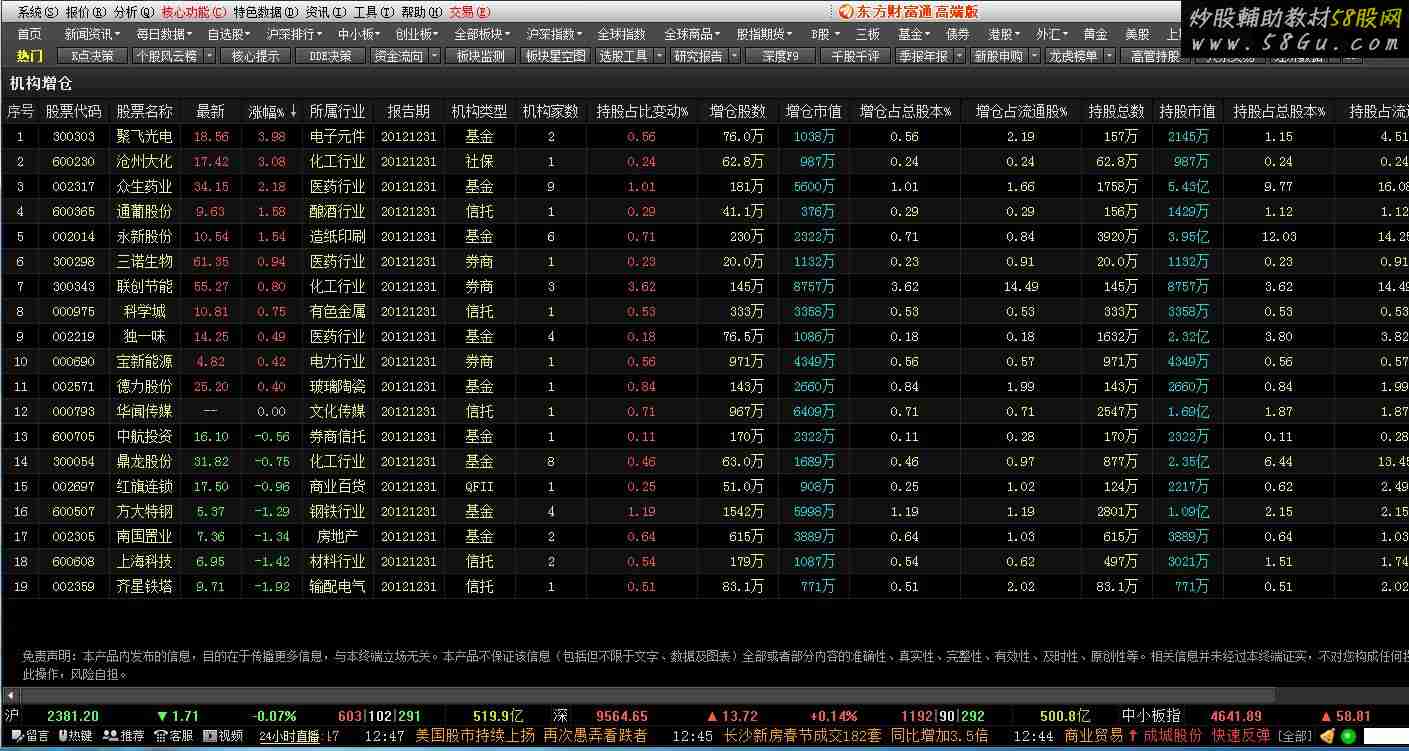1409x751 pixels.
Task: Open the 债券 tab
Action: (957, 34)
